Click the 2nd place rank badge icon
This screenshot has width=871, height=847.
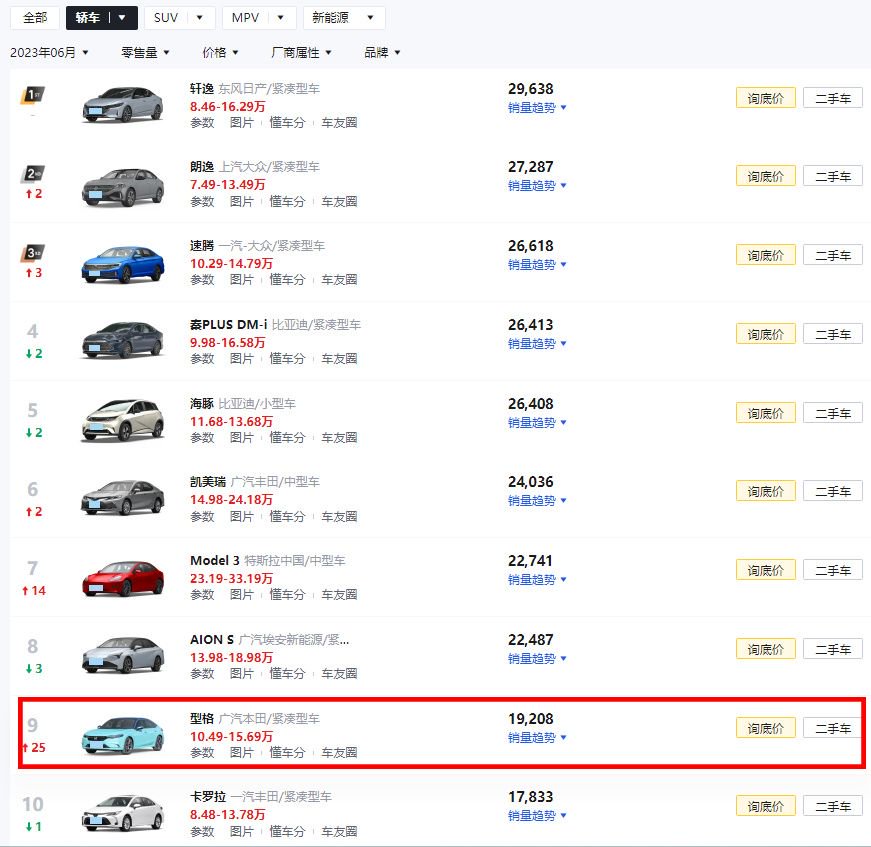[x=33, y=174]
